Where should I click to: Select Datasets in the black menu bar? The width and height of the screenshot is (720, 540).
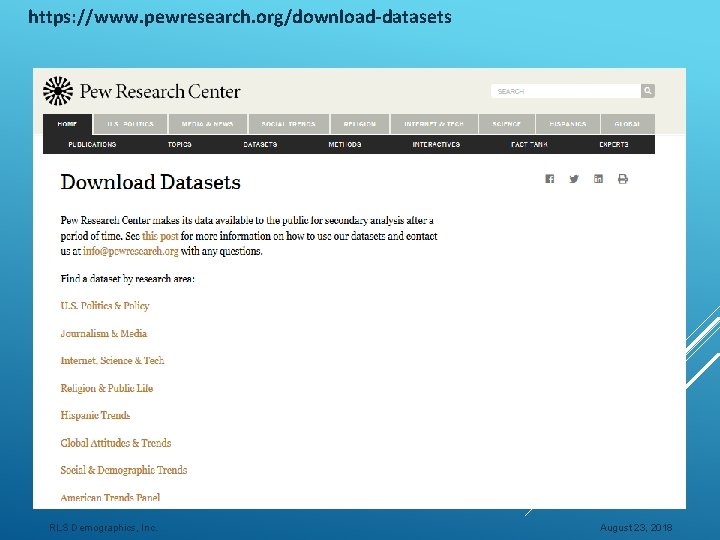260,144
